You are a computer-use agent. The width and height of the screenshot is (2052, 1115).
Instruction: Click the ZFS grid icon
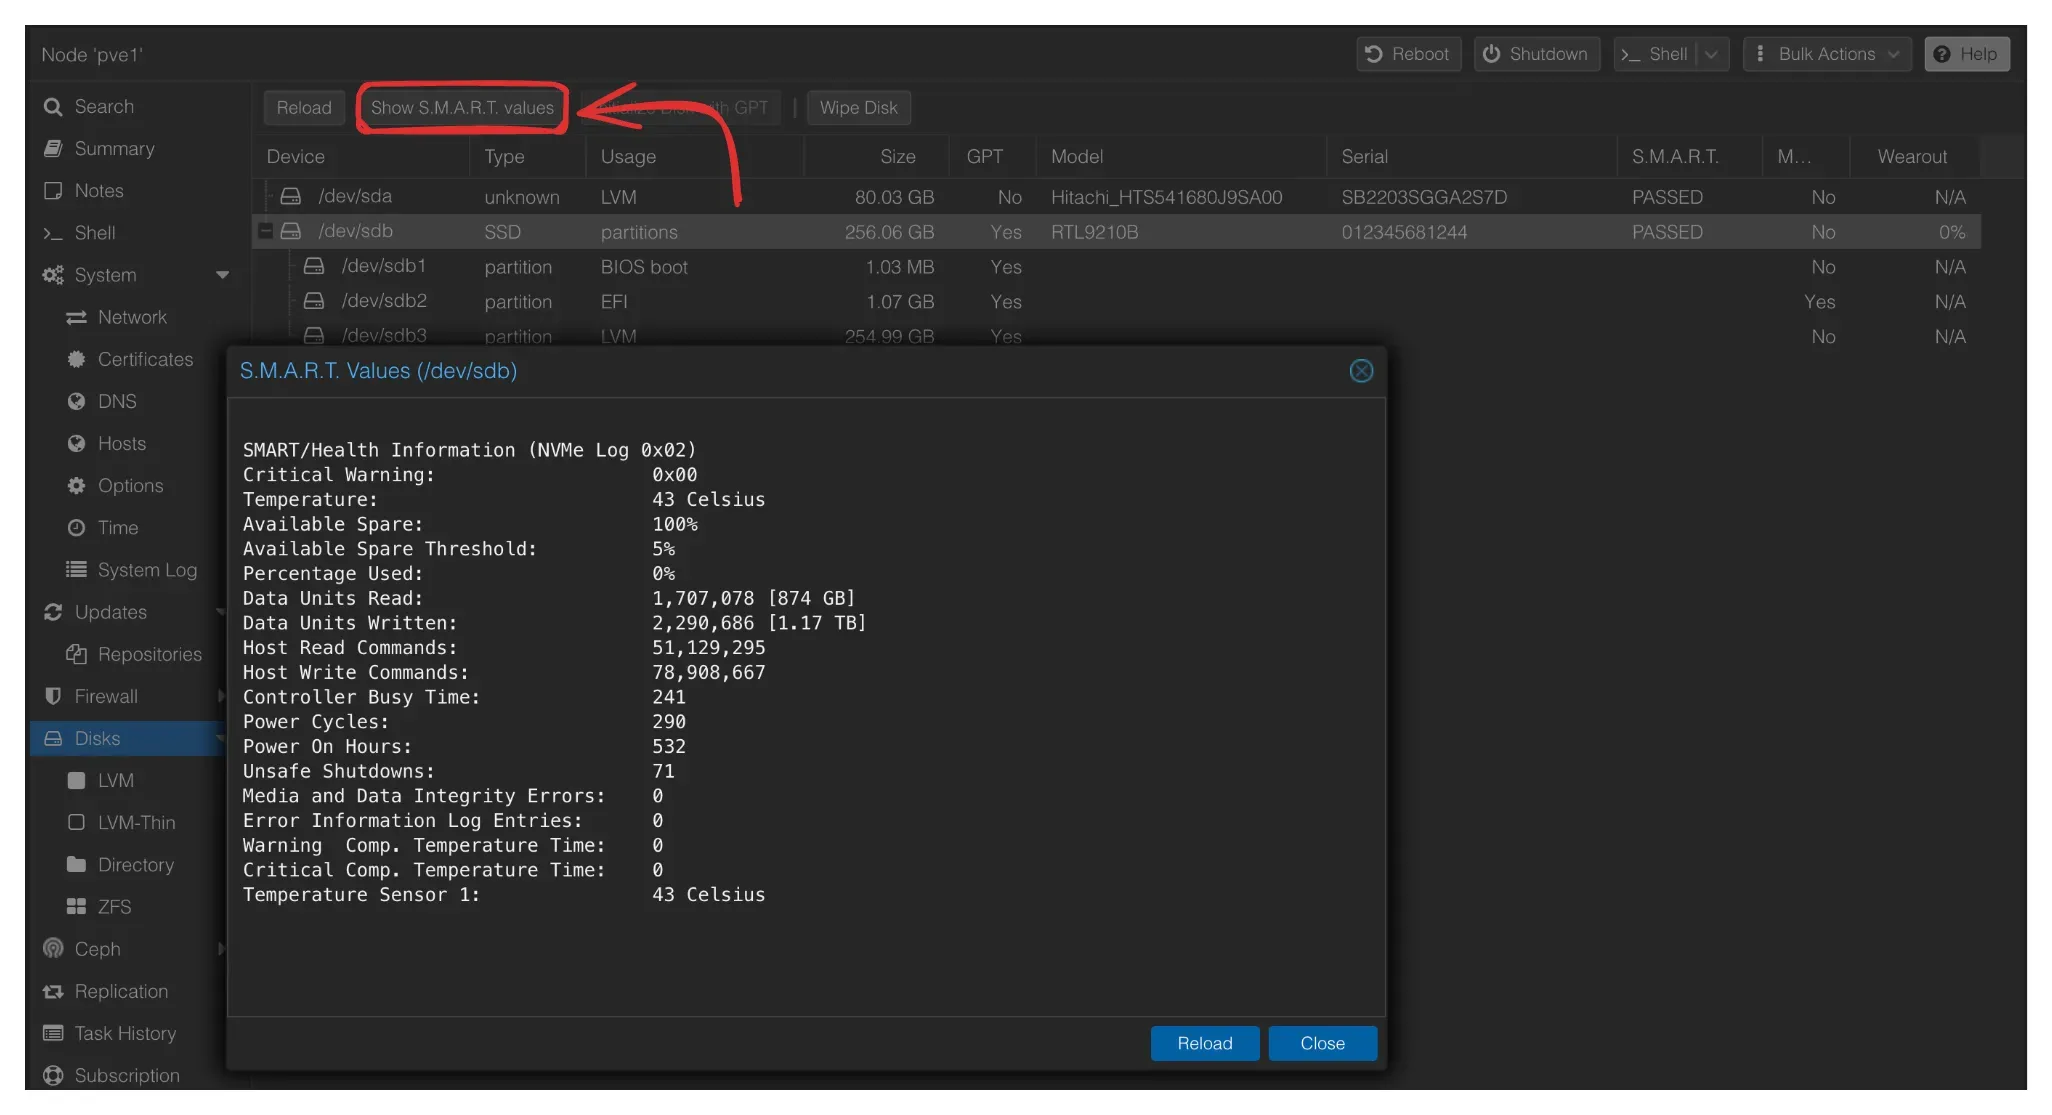point(76,907)
